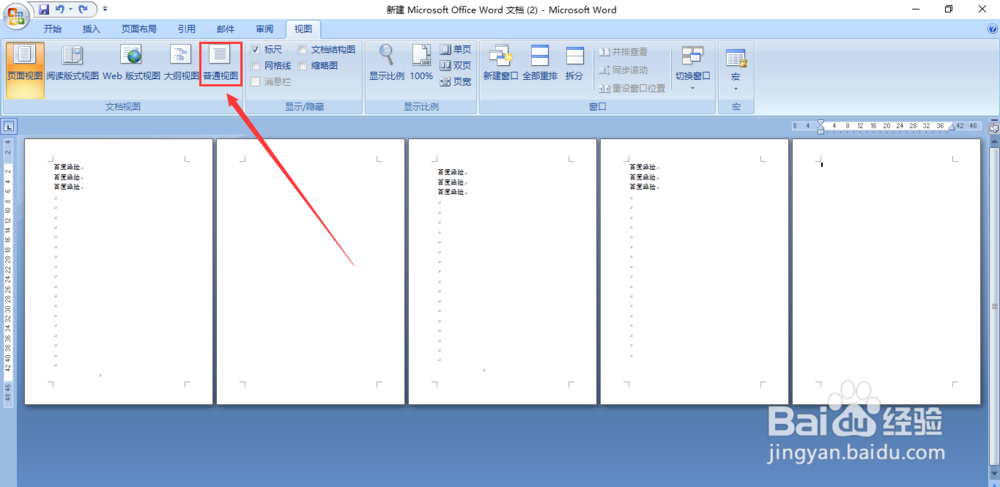
Task: Open the 插入 tab
Action: tap(92, 29)
